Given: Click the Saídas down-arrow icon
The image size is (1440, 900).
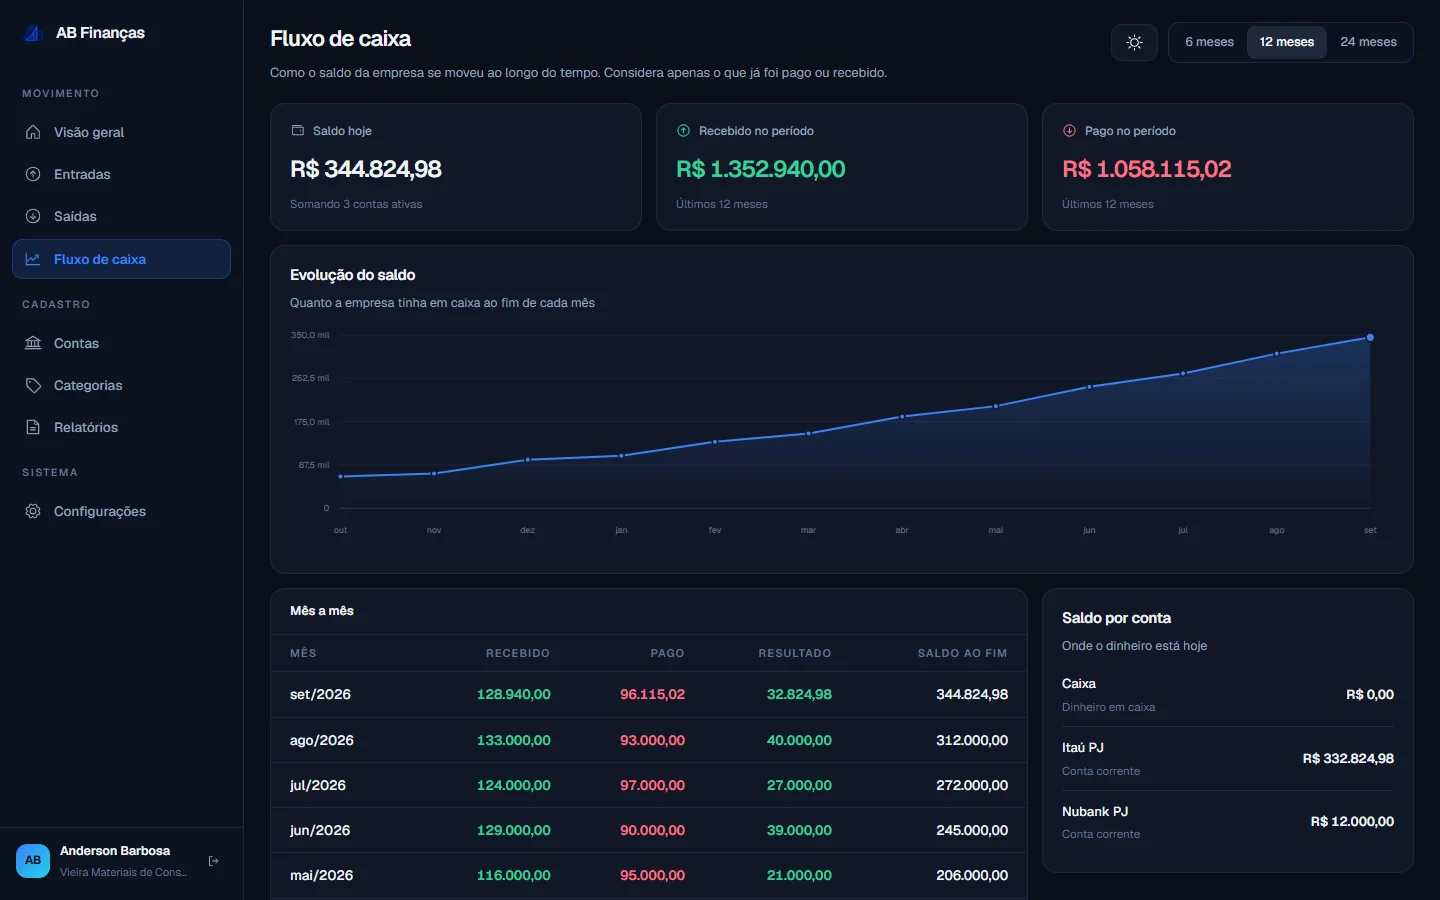Looking at the screenshot, I should click(x=33, y=216).
